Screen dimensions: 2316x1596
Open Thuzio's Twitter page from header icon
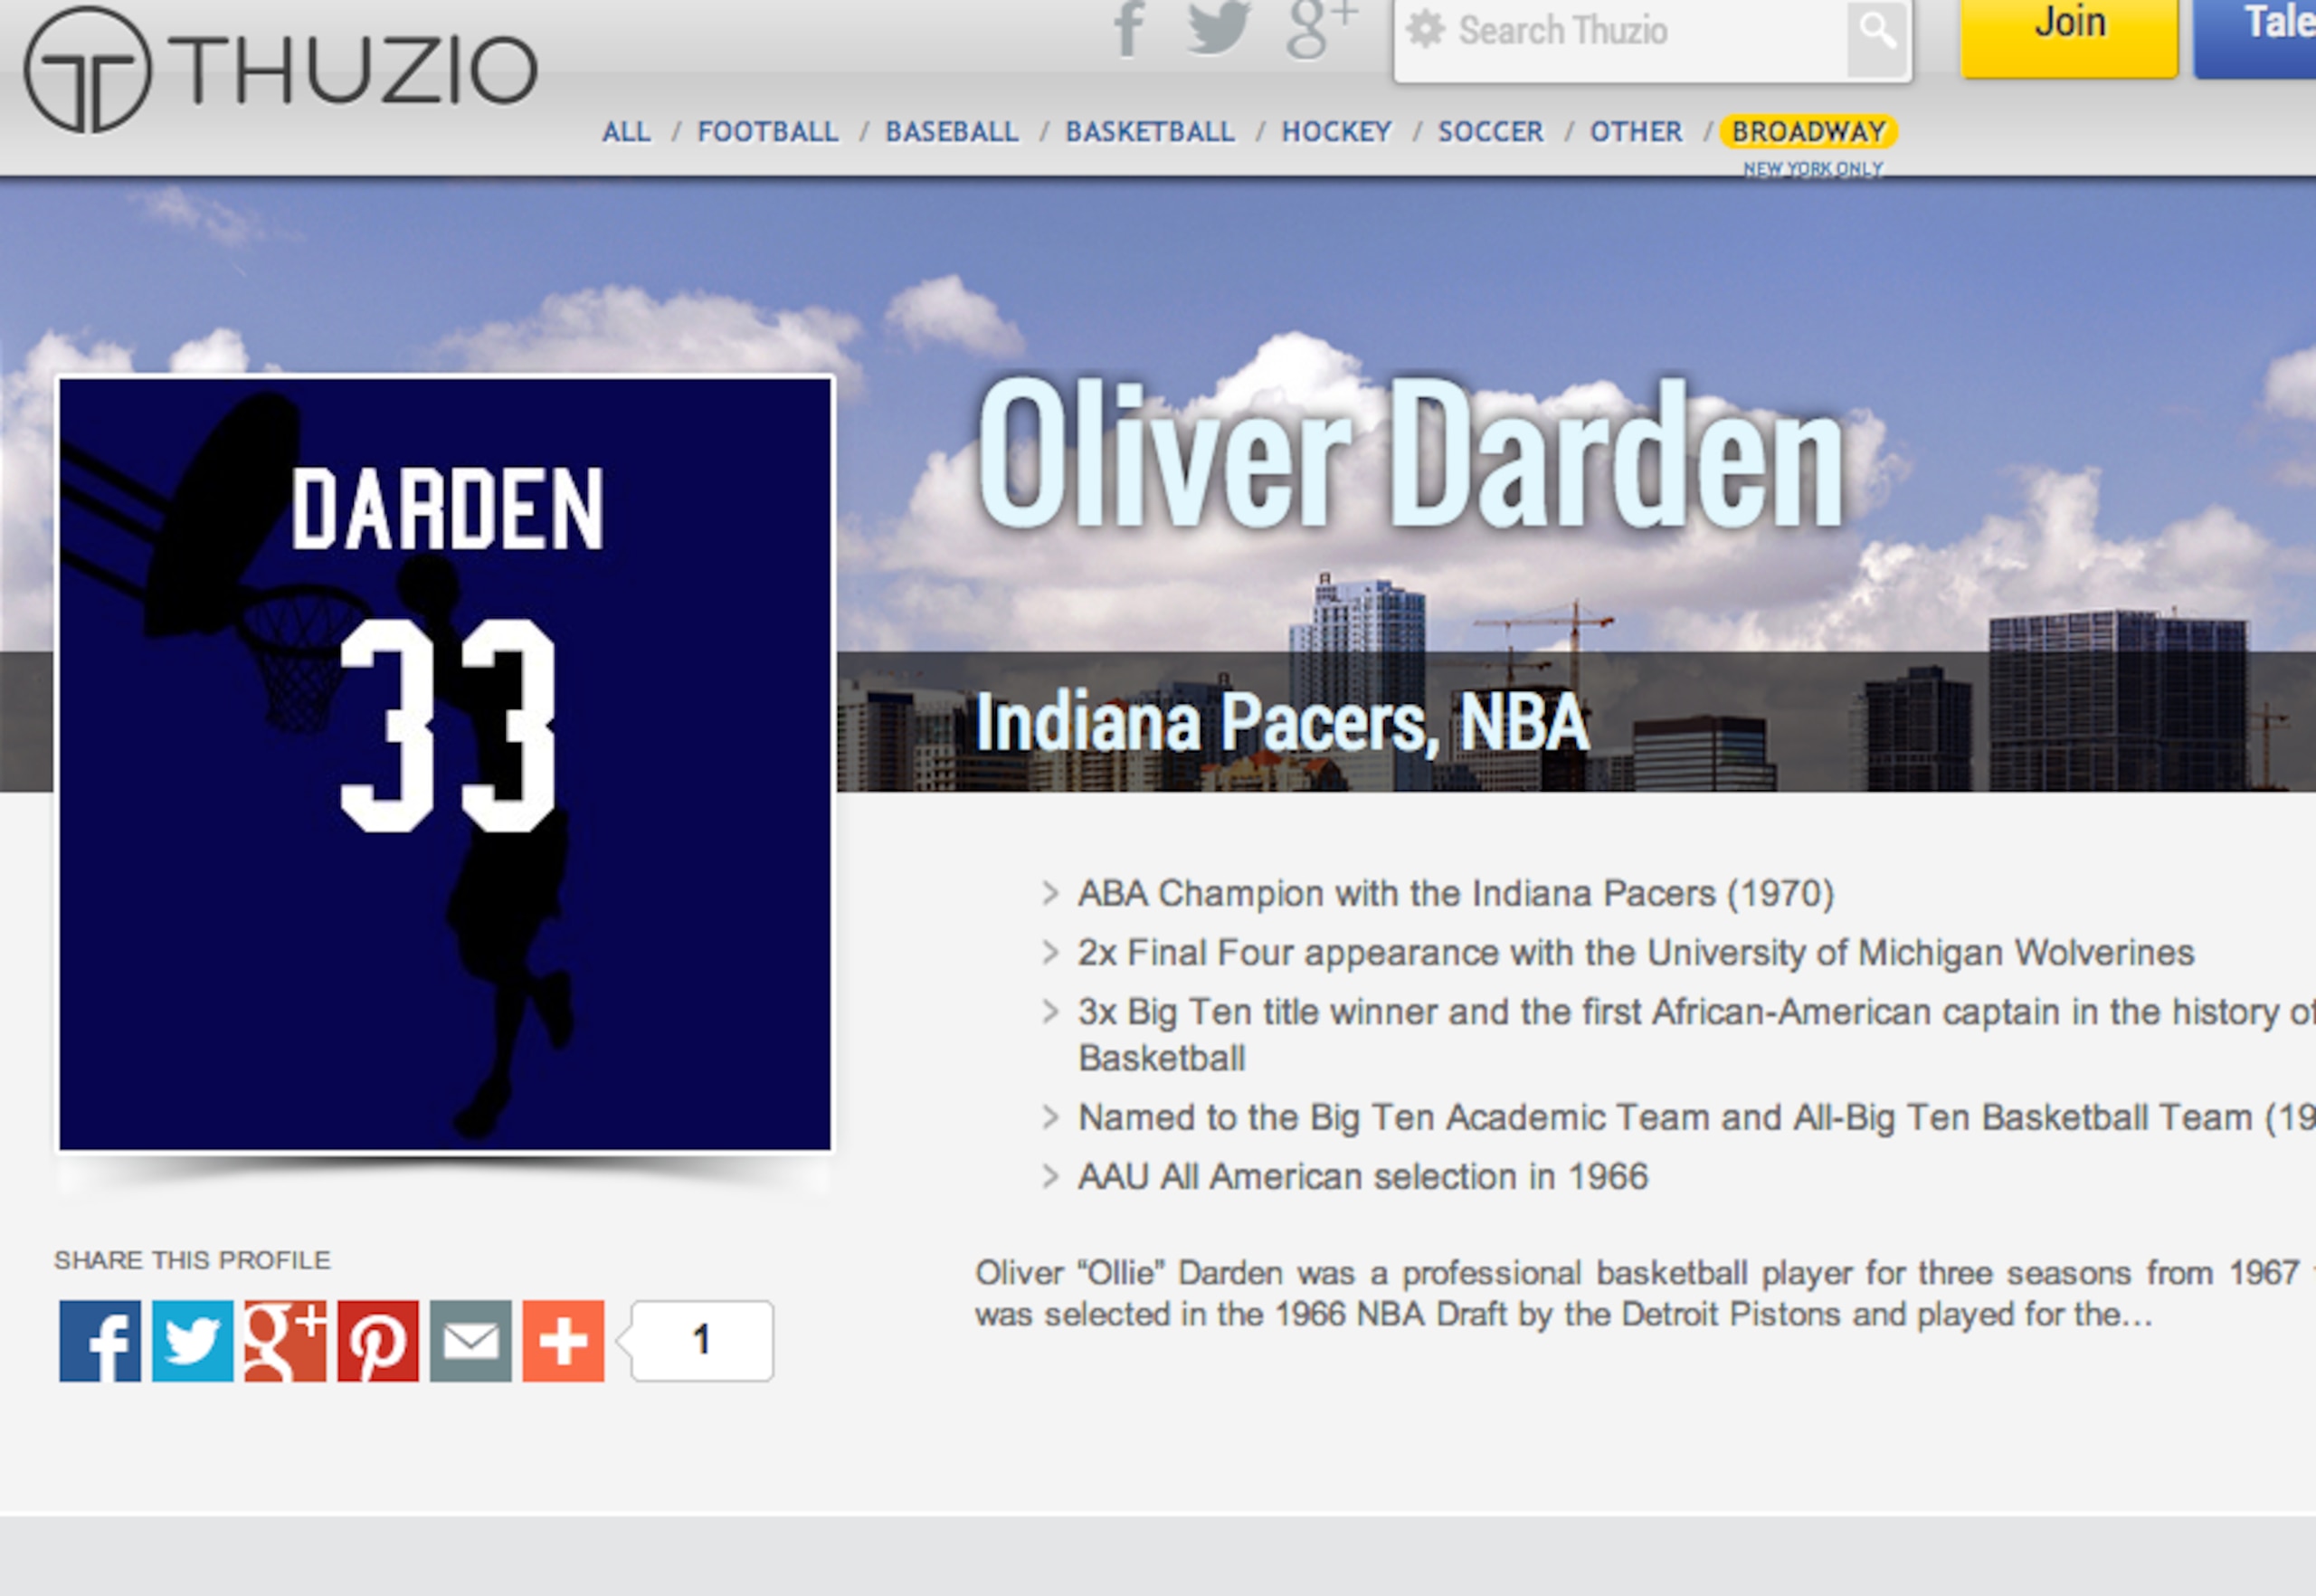(x=1218, y=27)
